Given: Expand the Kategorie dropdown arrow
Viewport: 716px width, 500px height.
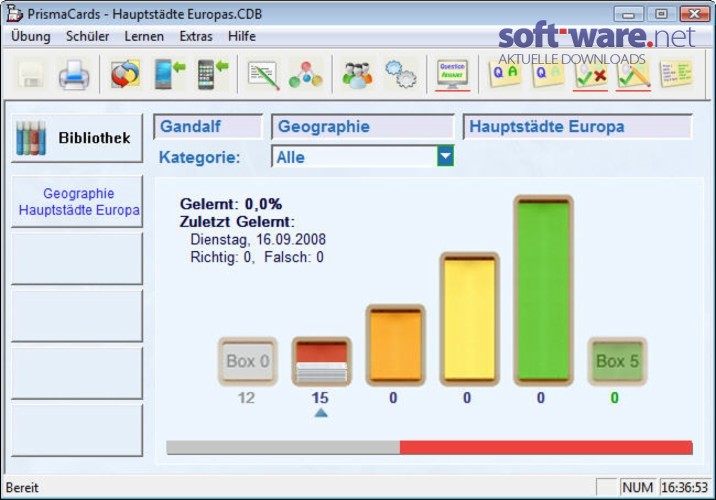Looking at the screenshot, I should (x=445, y=156).
